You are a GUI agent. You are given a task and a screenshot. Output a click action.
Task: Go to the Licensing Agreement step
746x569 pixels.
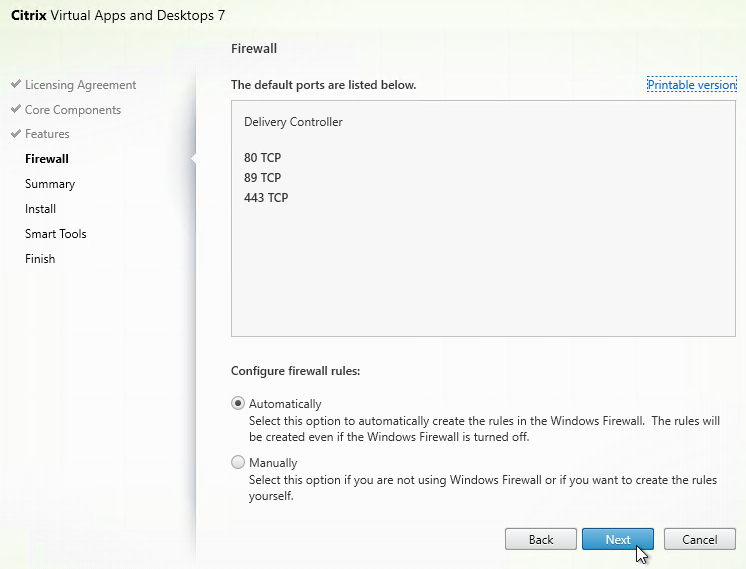[80, 85]
